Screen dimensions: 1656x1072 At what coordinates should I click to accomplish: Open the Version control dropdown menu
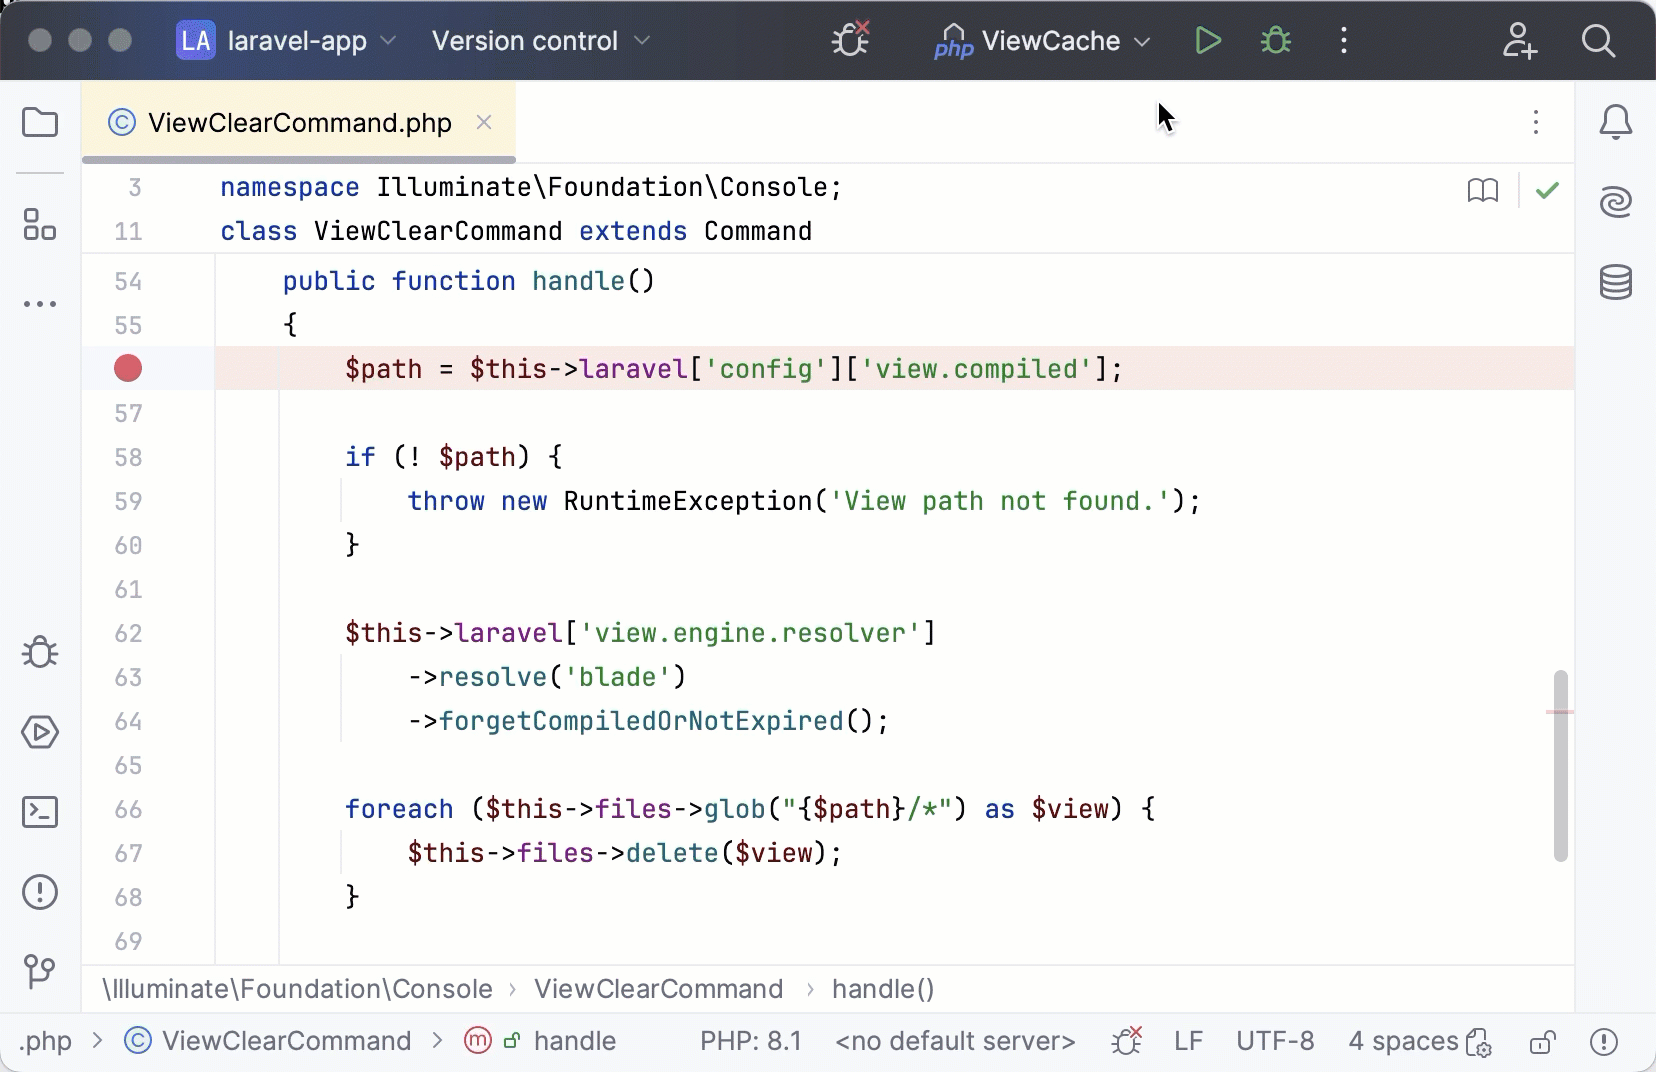[541, 41]
